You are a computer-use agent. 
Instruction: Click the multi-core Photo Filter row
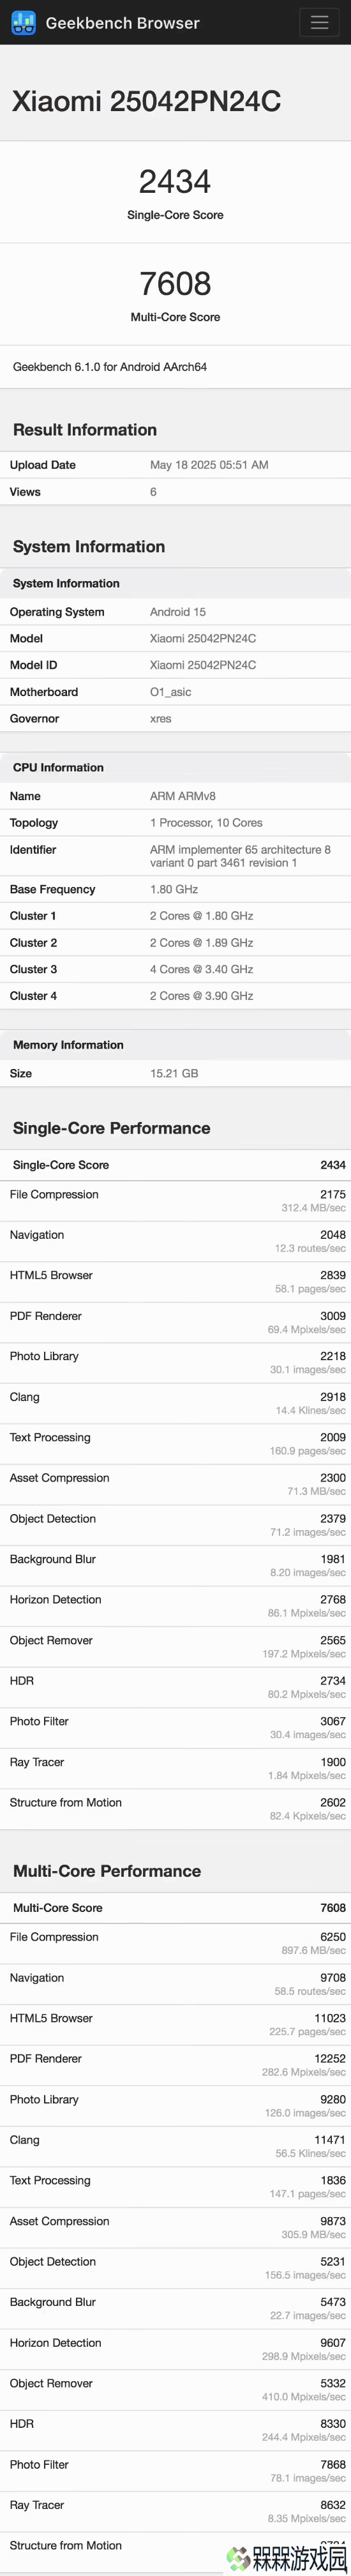175,2471
